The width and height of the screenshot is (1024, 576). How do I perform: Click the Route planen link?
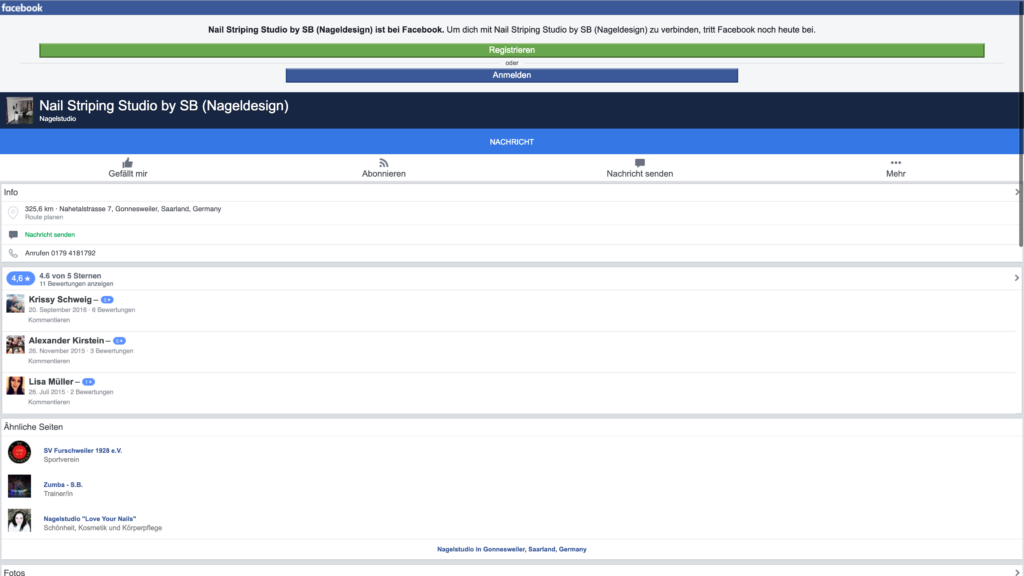(x=44, y=217)
